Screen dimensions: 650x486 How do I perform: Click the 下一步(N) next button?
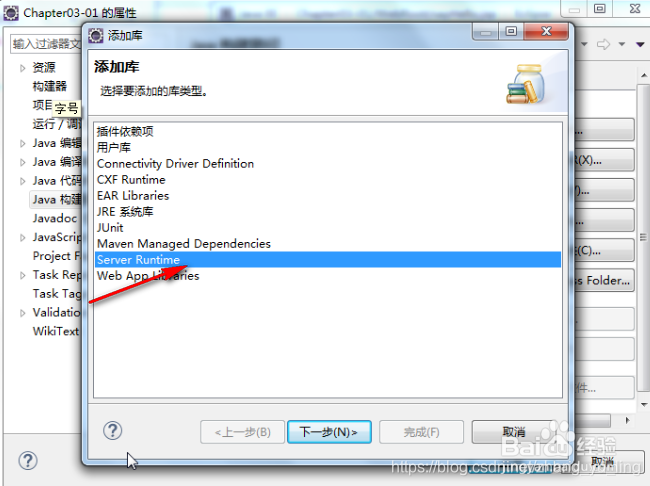coord(329,432)
